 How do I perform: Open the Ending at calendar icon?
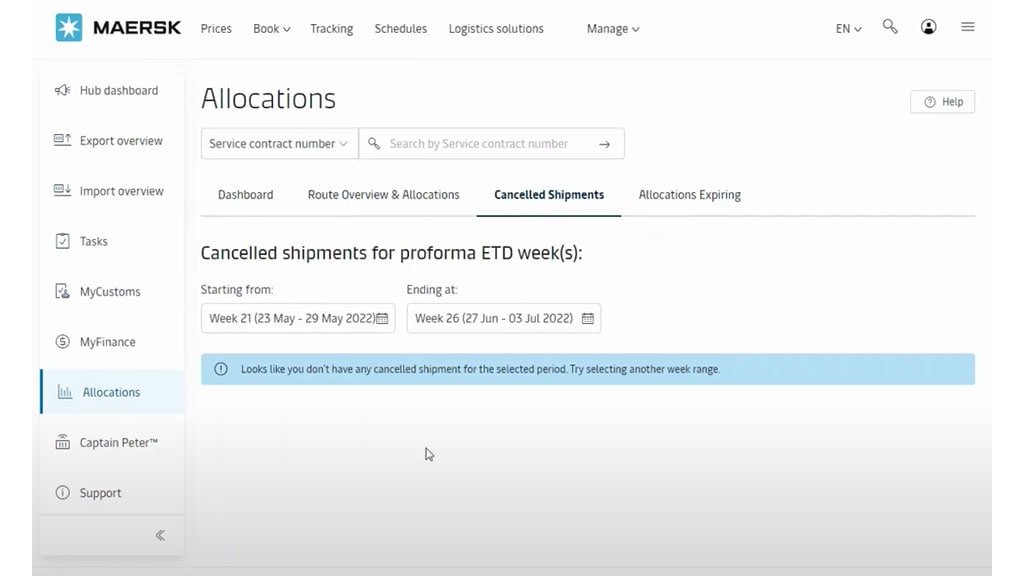[x=587, y=318]
